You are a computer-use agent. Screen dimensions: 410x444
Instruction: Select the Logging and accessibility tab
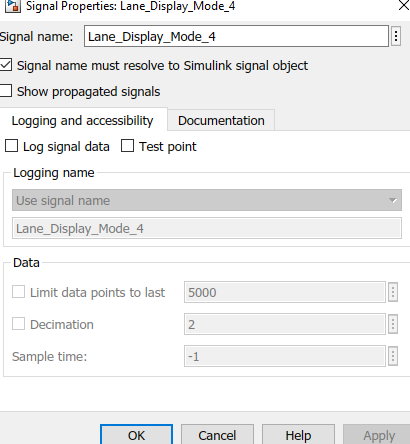pos(82,120)
